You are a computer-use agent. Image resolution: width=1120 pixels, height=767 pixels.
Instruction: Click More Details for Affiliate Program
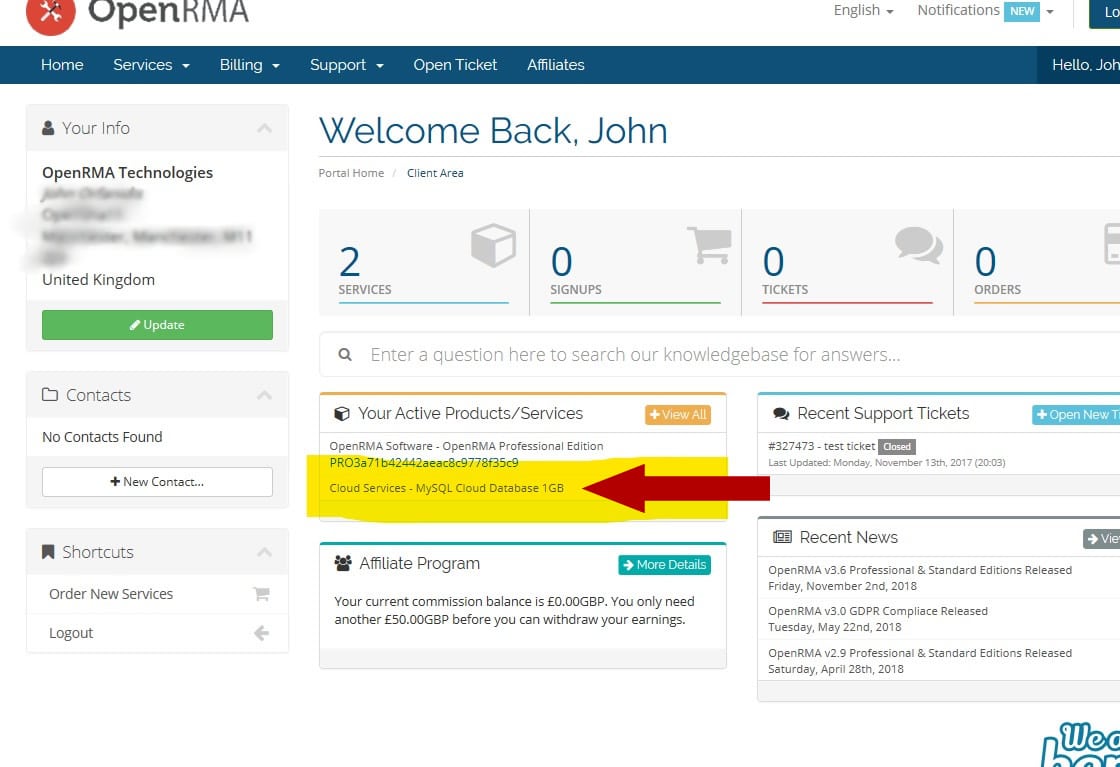664,565
